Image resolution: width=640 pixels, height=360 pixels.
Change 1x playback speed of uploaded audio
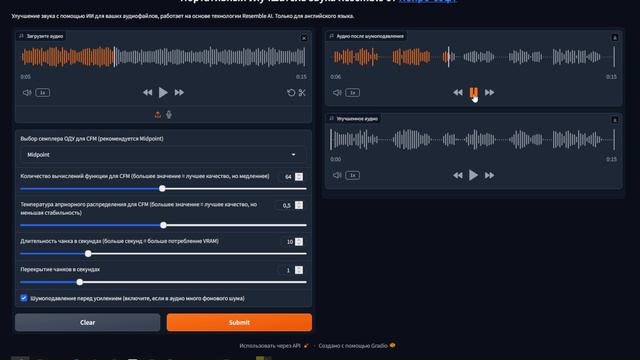[42, 93]
